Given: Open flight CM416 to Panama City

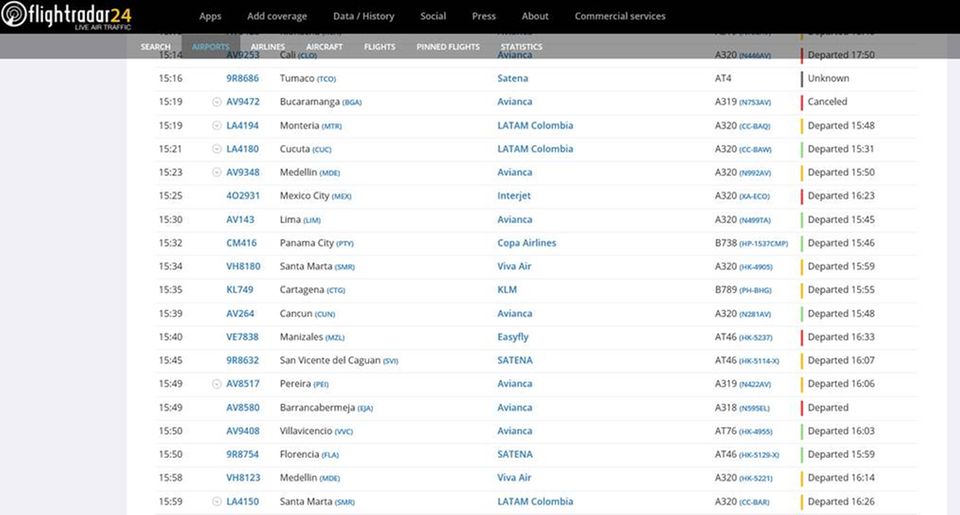Looking at the screenshot, I should [x=241, y=243].
